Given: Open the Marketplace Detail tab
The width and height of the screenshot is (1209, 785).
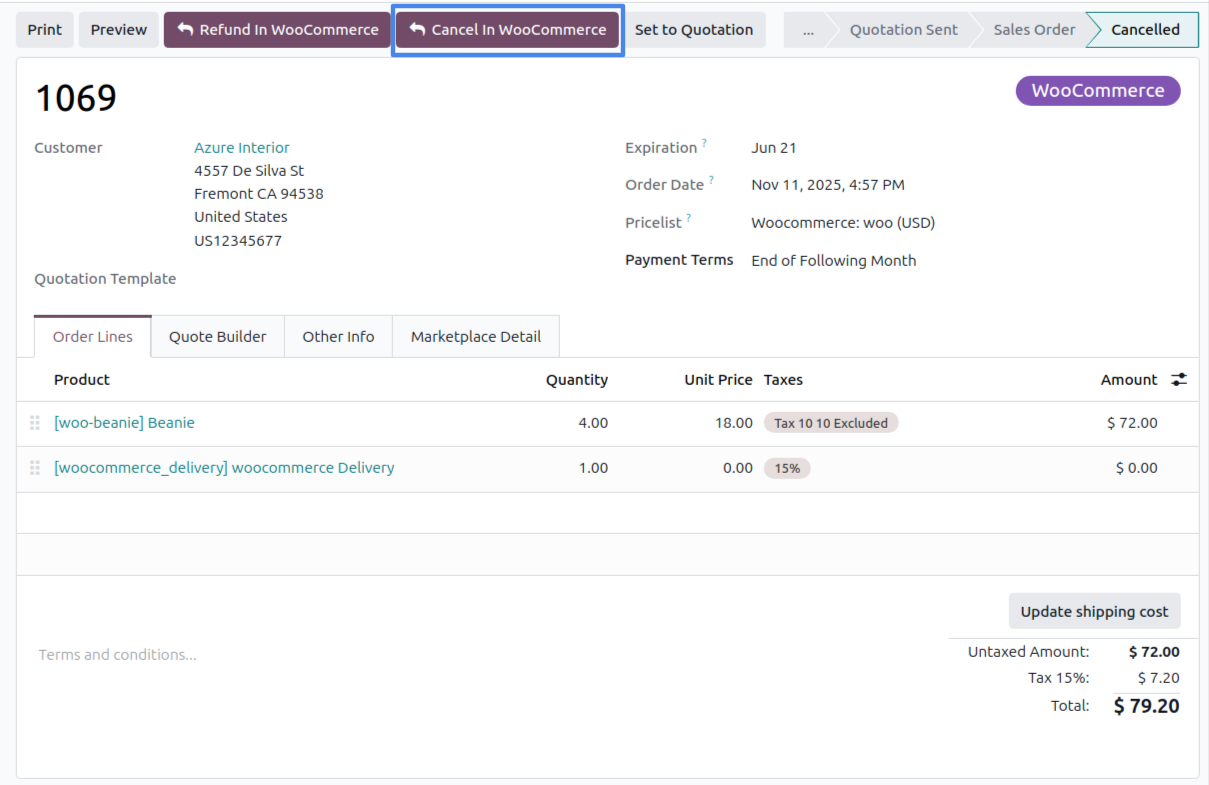Looking at the screenshot, I should tap(476, 337).
